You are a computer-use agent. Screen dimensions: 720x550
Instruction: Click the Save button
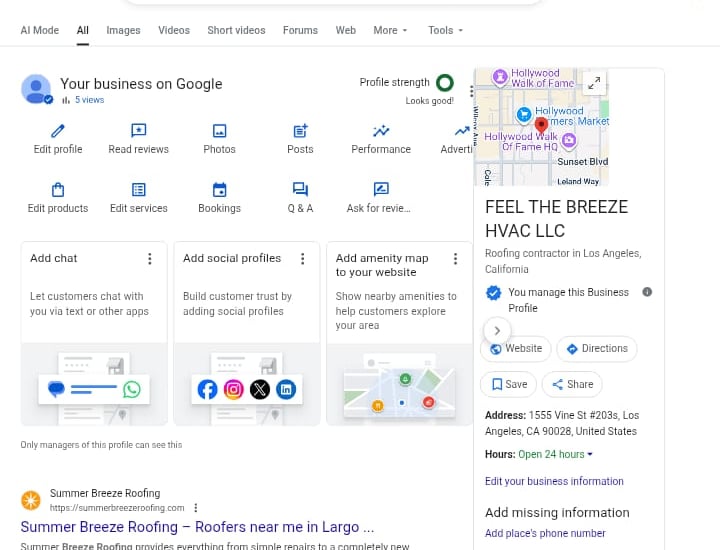point(508,384)
